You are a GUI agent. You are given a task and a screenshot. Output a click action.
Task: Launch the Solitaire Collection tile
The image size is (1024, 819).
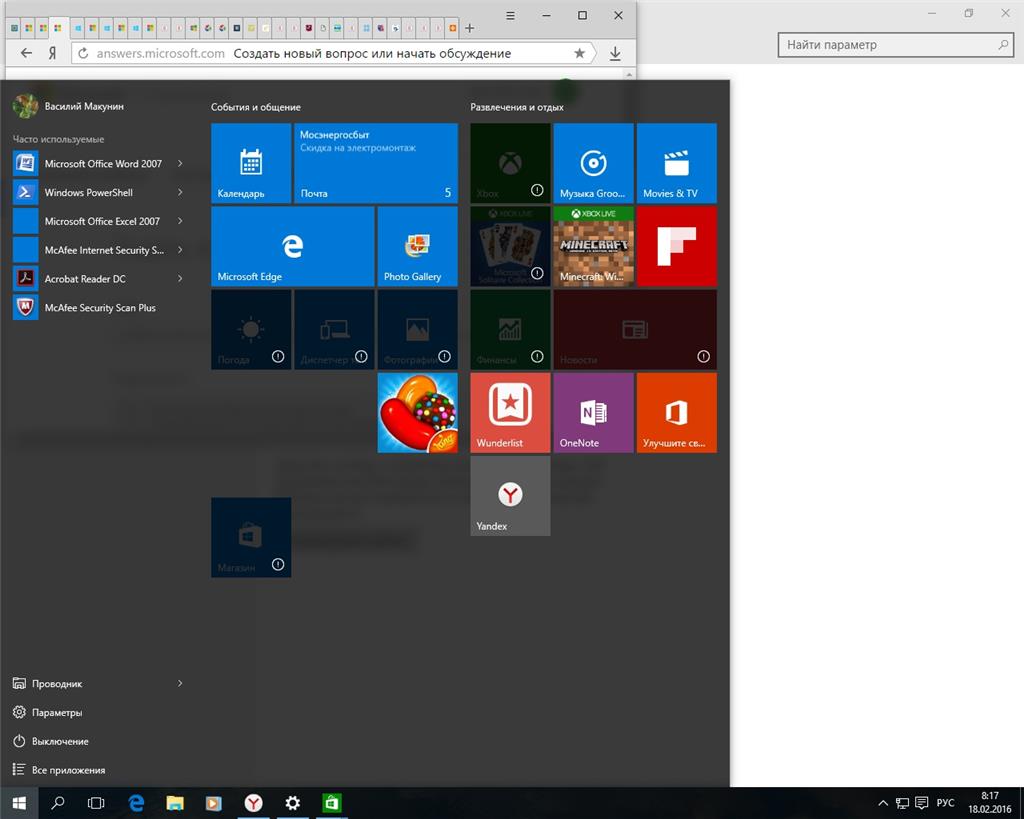click(510, 246)
